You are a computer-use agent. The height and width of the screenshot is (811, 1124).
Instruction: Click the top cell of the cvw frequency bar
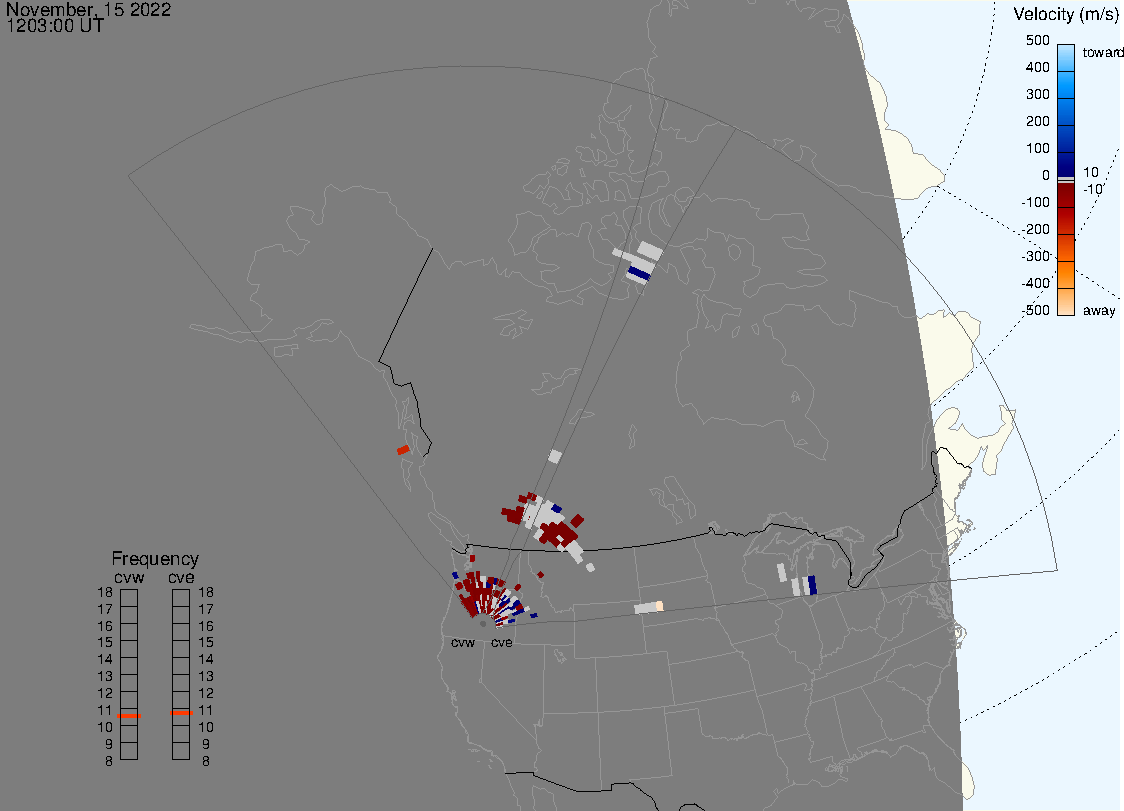[129, 598]
